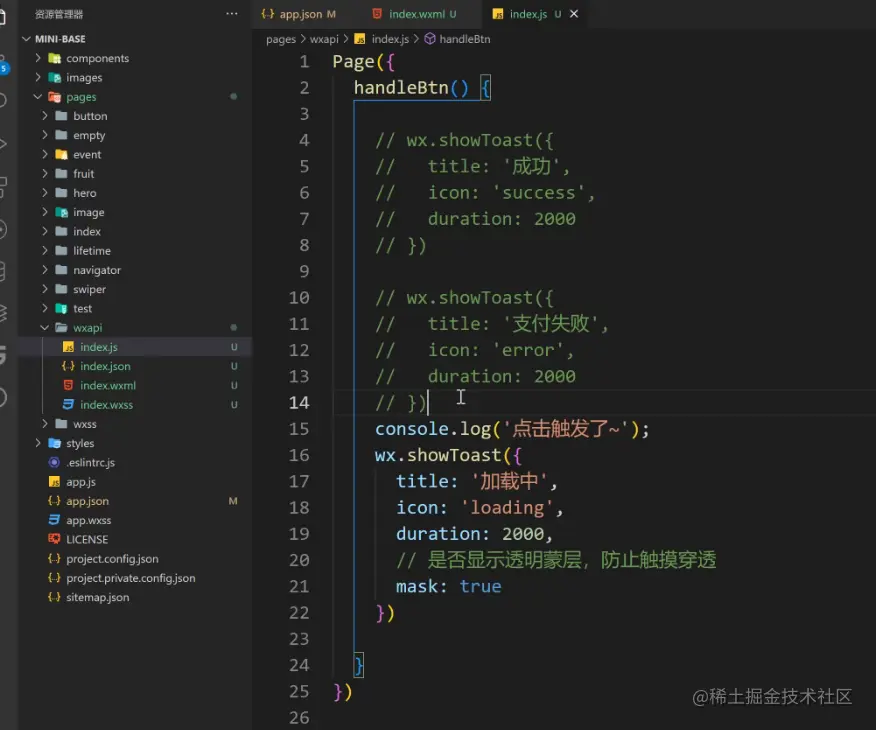
Task: Click line number 22 in gutter
Action: pyautogui.click(x=299, y=613)
